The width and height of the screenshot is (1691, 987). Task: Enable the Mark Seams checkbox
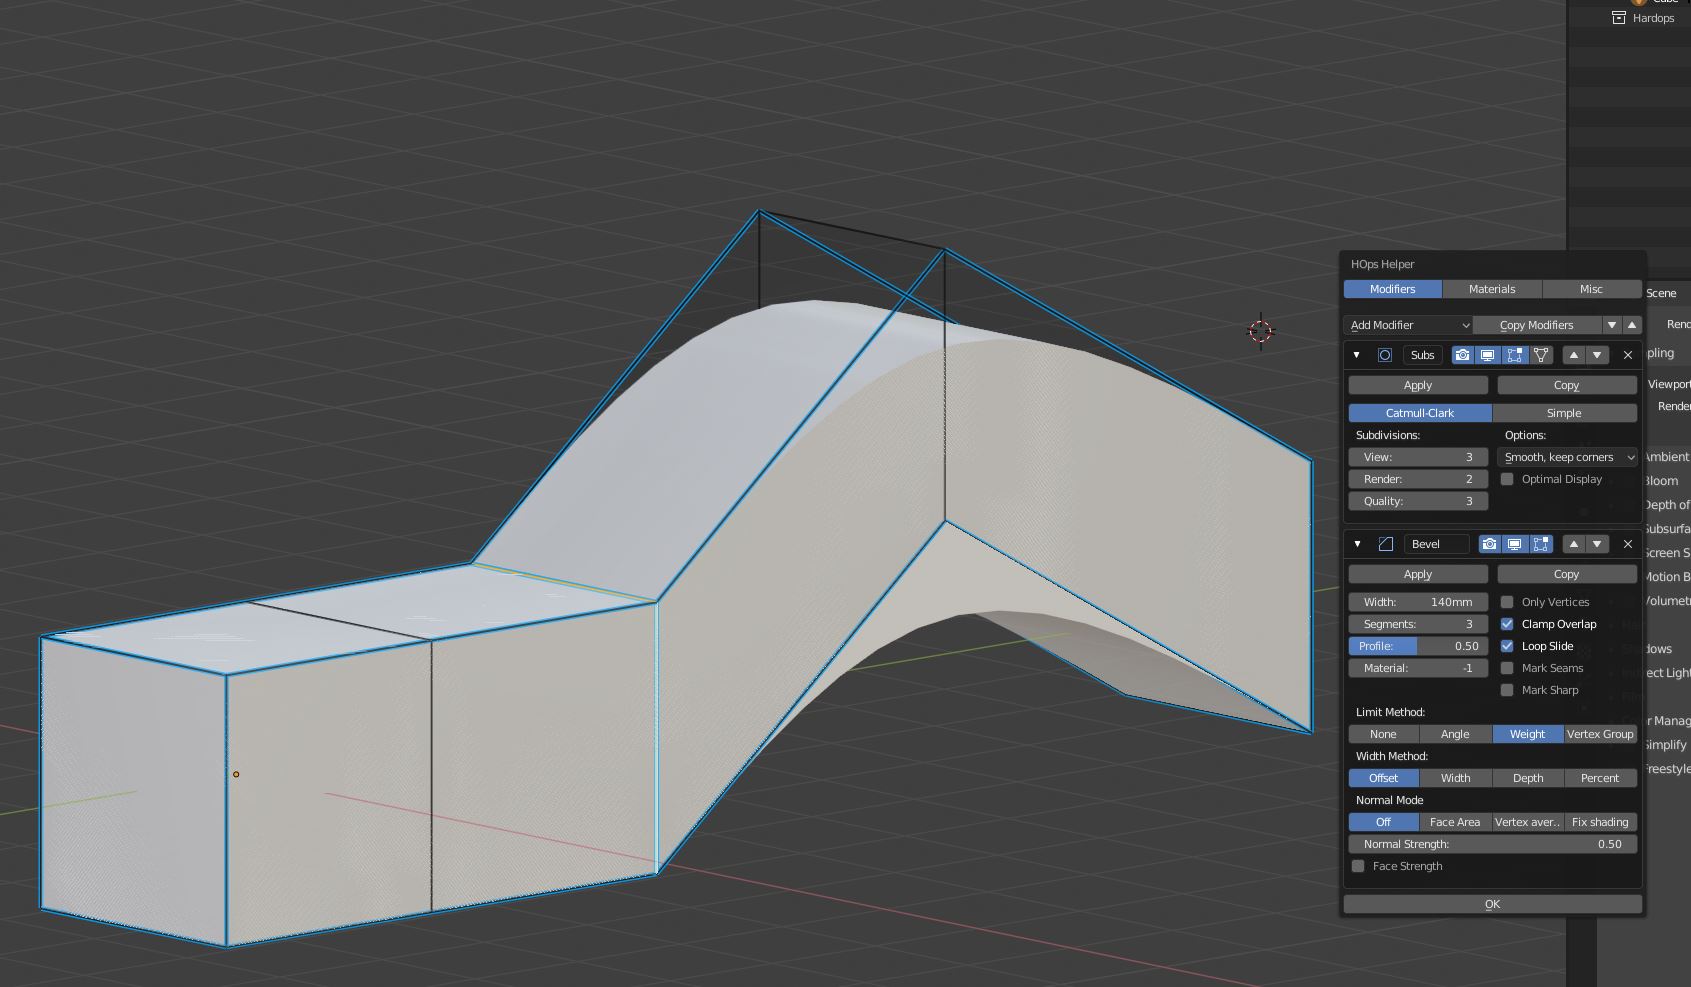[1507, 668]
